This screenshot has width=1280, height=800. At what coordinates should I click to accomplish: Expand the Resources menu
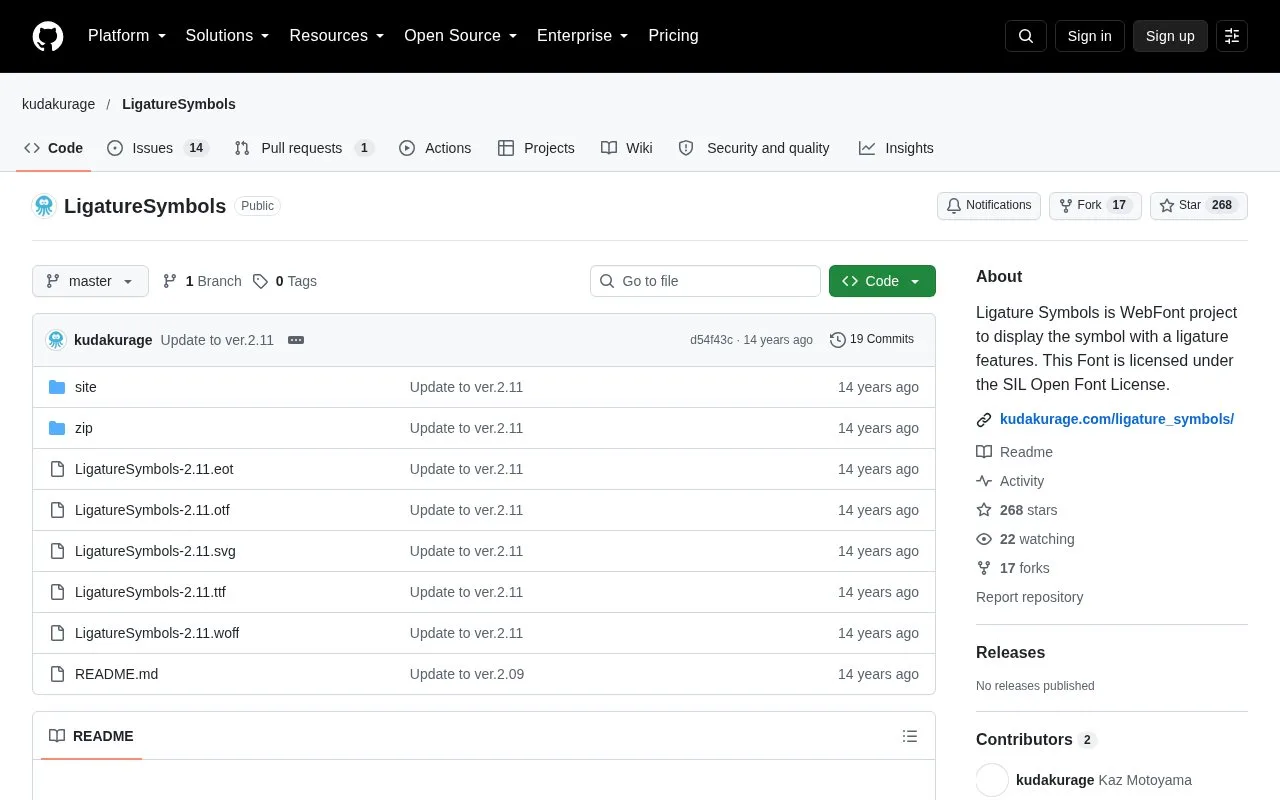(x=337, y=36)
